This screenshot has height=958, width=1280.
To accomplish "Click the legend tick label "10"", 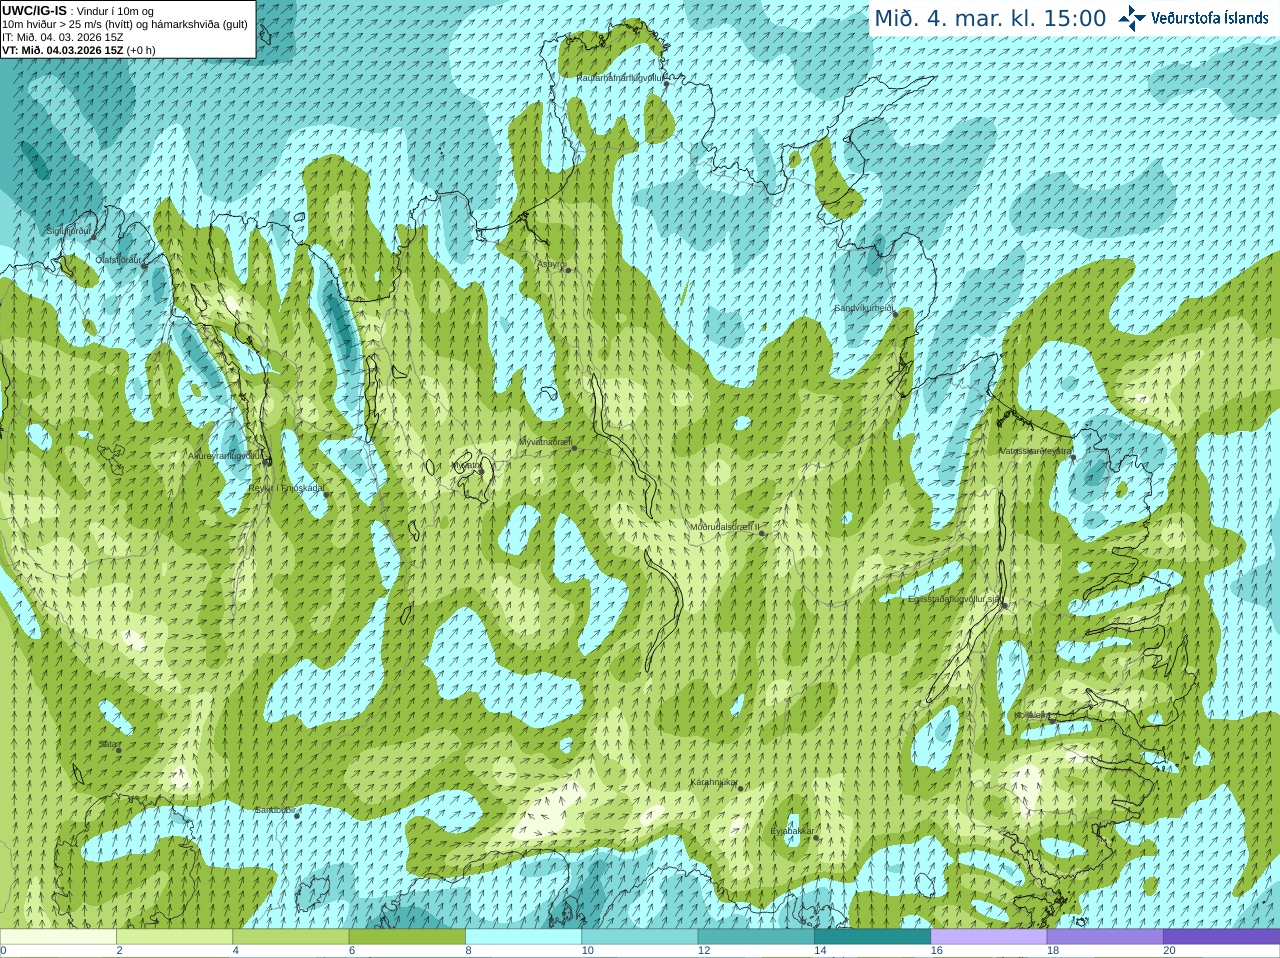I will click(587, 951).
